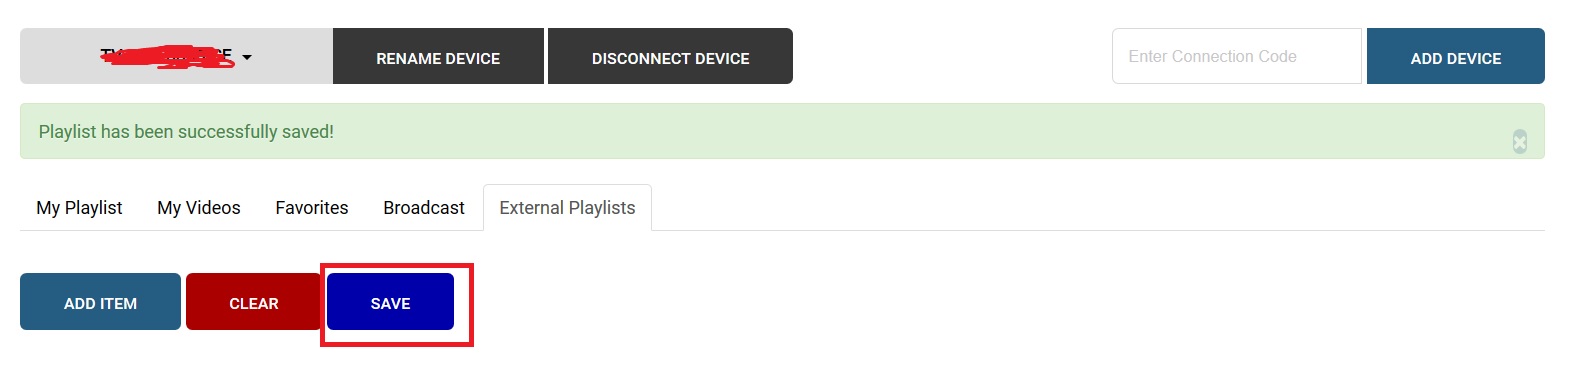Save the external playlist

coord(390,301)
